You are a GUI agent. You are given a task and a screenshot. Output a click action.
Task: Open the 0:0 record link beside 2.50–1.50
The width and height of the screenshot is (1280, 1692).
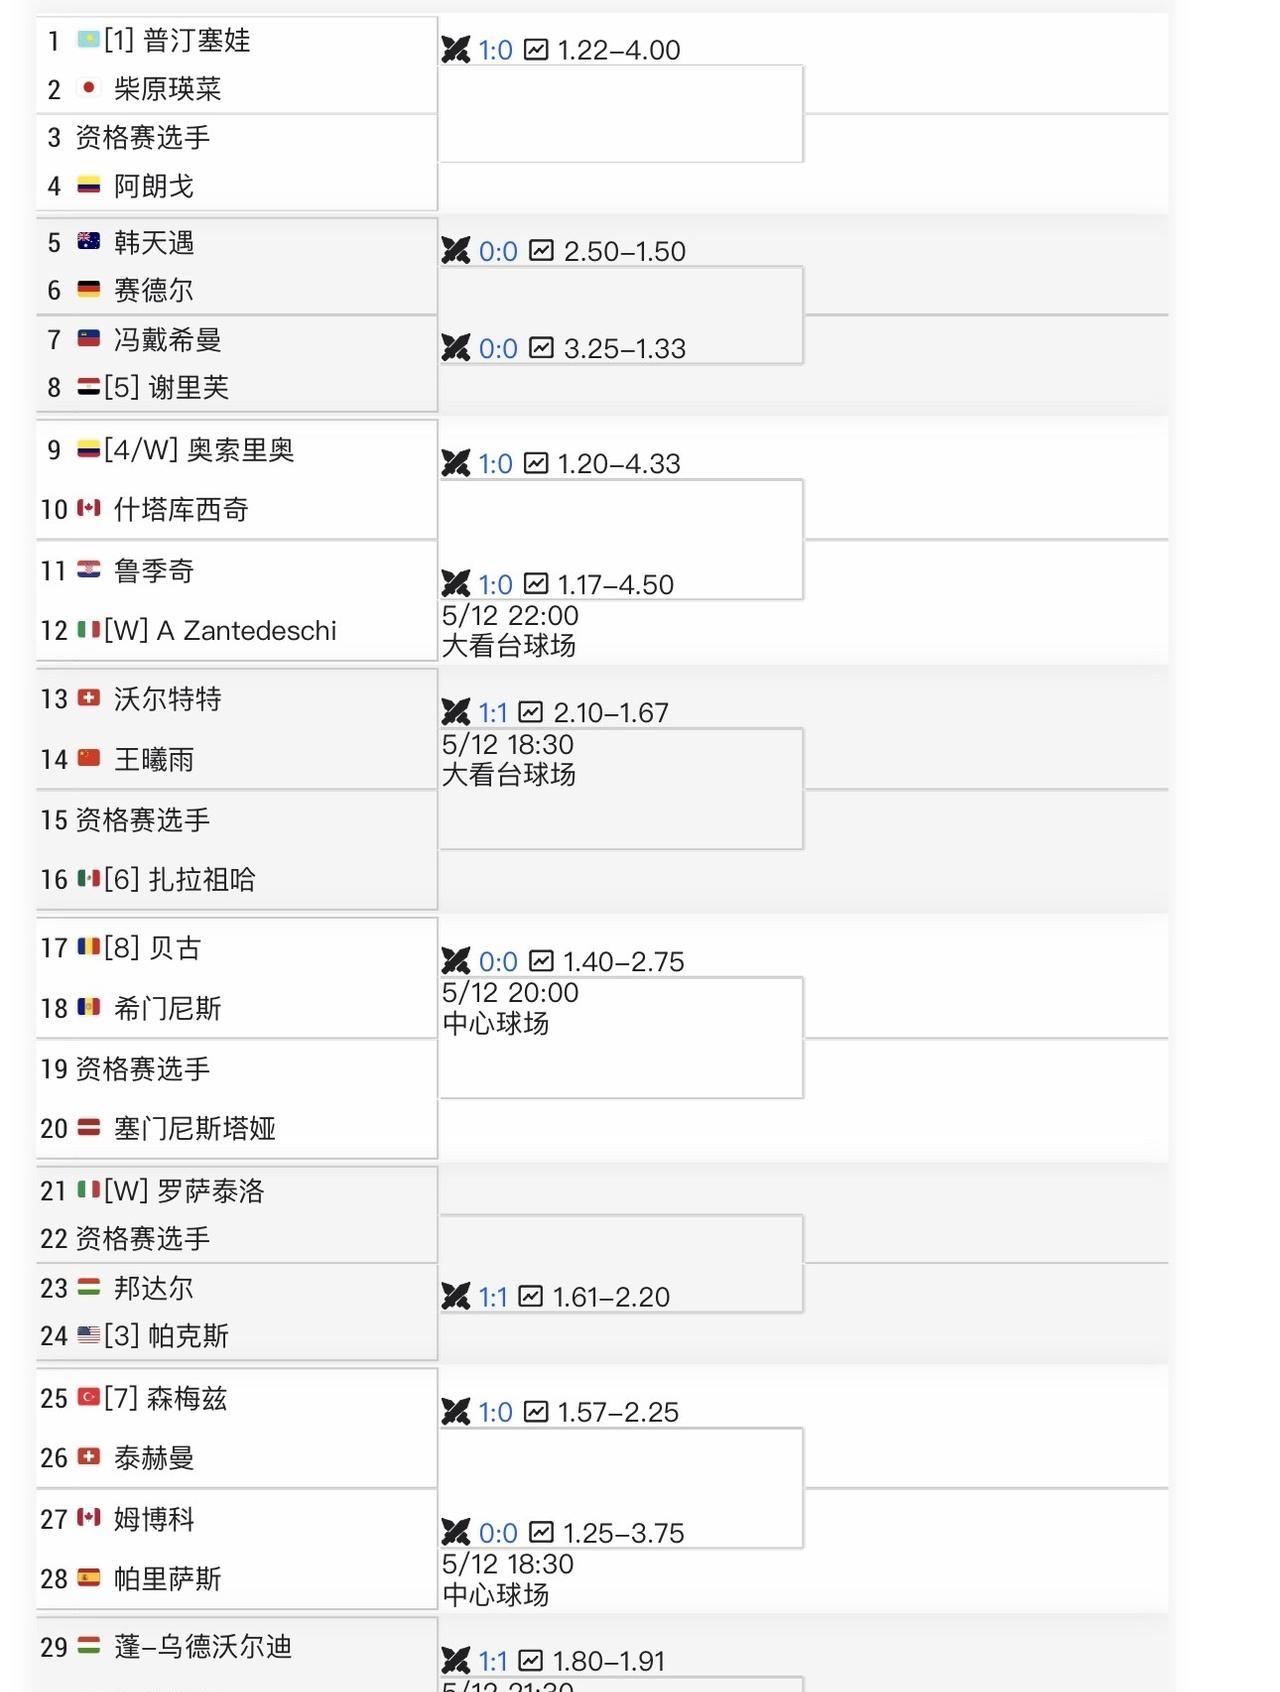coord(498,251)
